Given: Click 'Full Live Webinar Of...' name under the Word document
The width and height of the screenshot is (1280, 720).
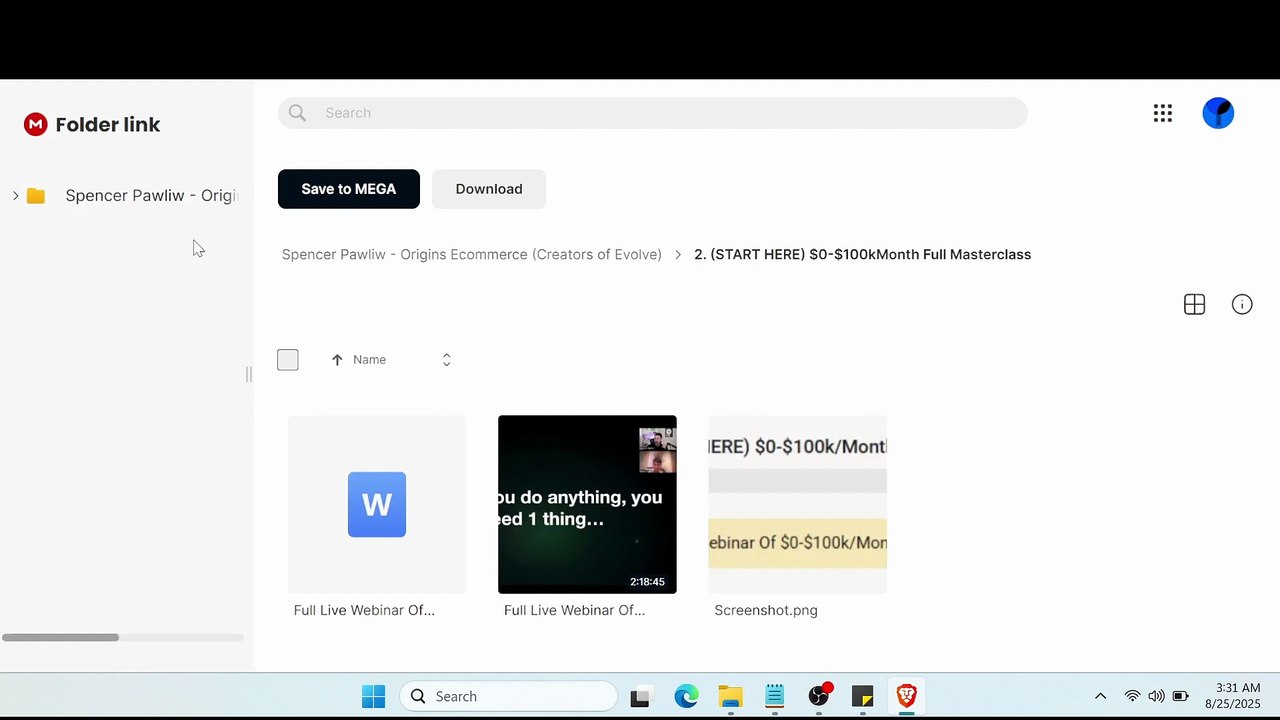Looking at the screenshot, I should (364, 610).
